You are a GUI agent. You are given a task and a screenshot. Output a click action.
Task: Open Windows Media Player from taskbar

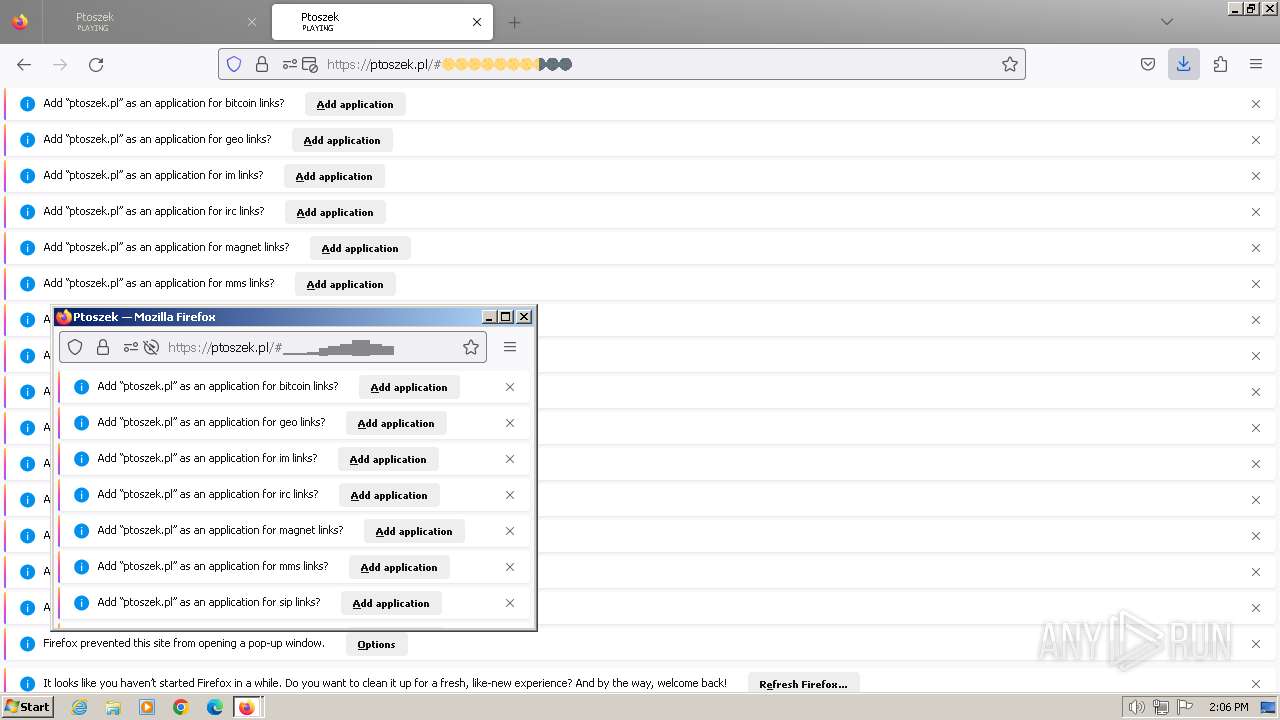click(147, 707)
